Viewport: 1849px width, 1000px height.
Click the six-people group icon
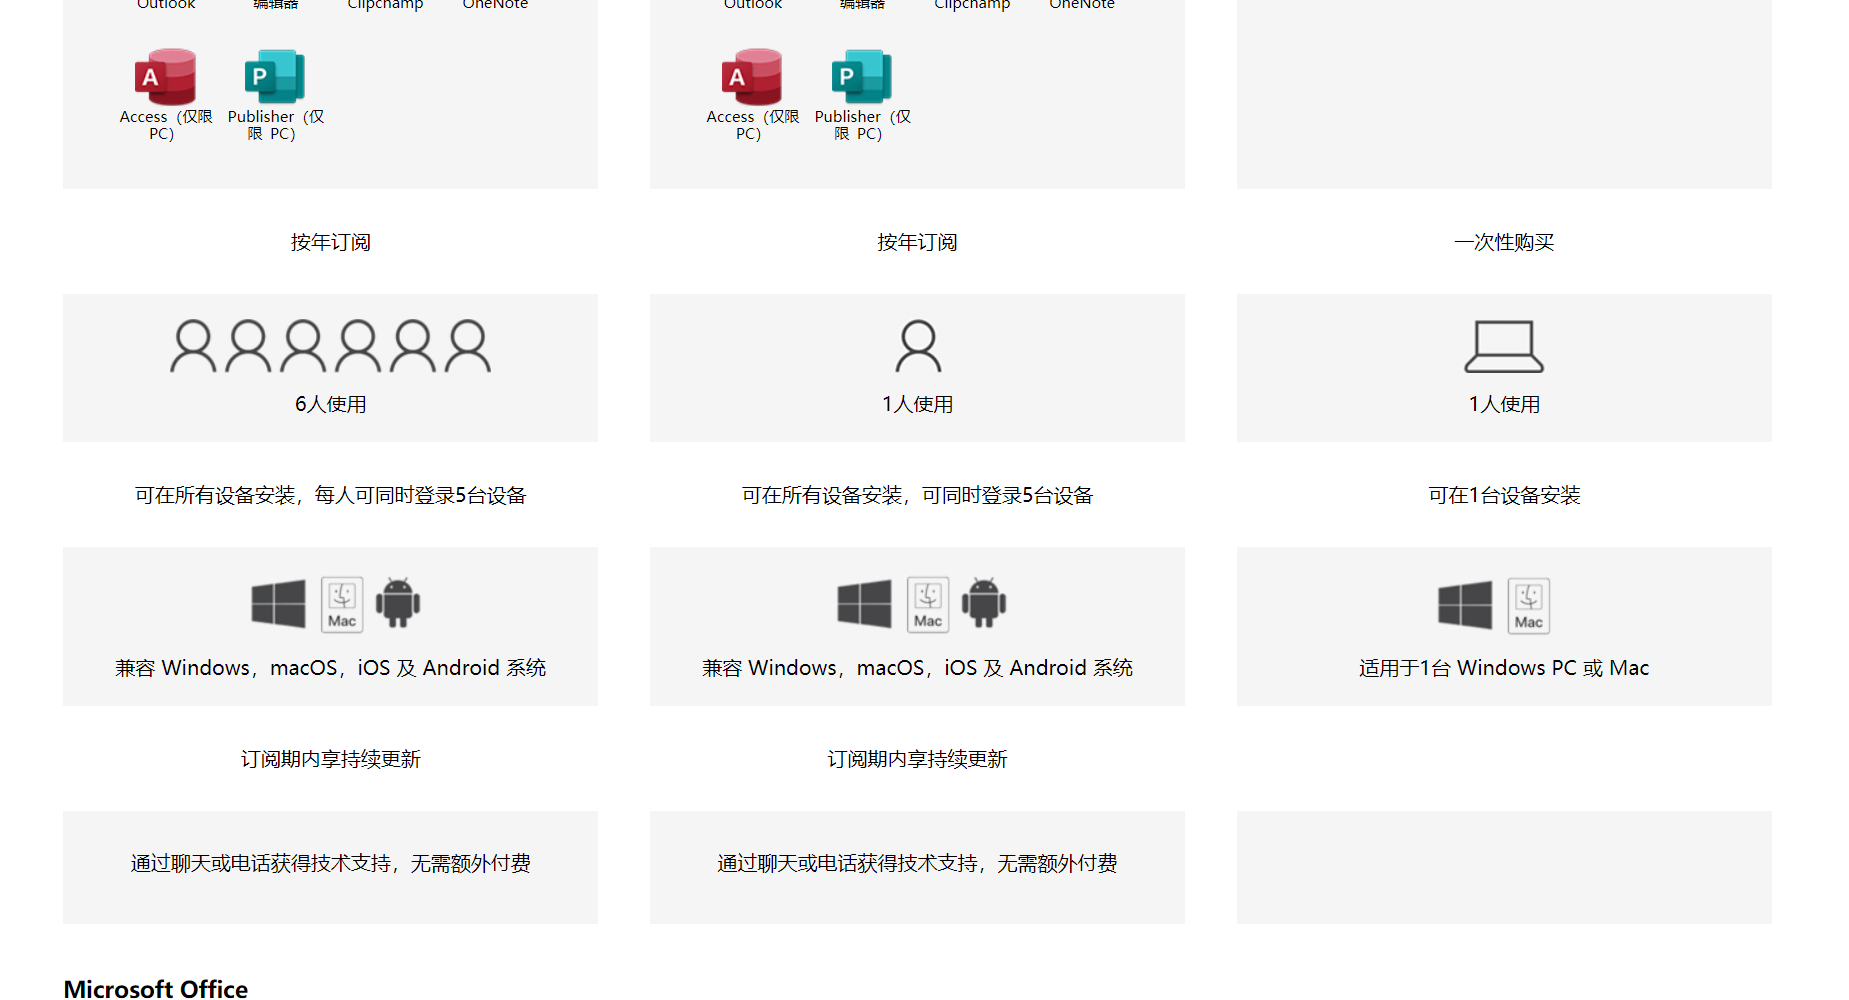pos(330,347)
